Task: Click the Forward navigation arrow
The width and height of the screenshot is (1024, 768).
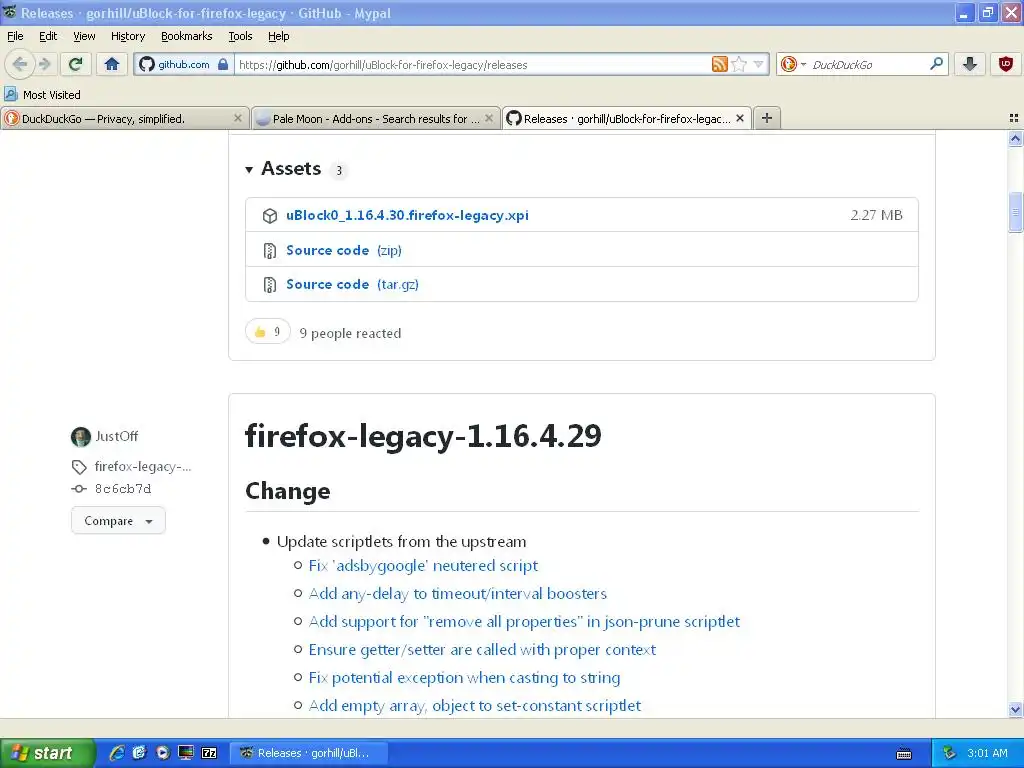Action: (x=45, y=64)
